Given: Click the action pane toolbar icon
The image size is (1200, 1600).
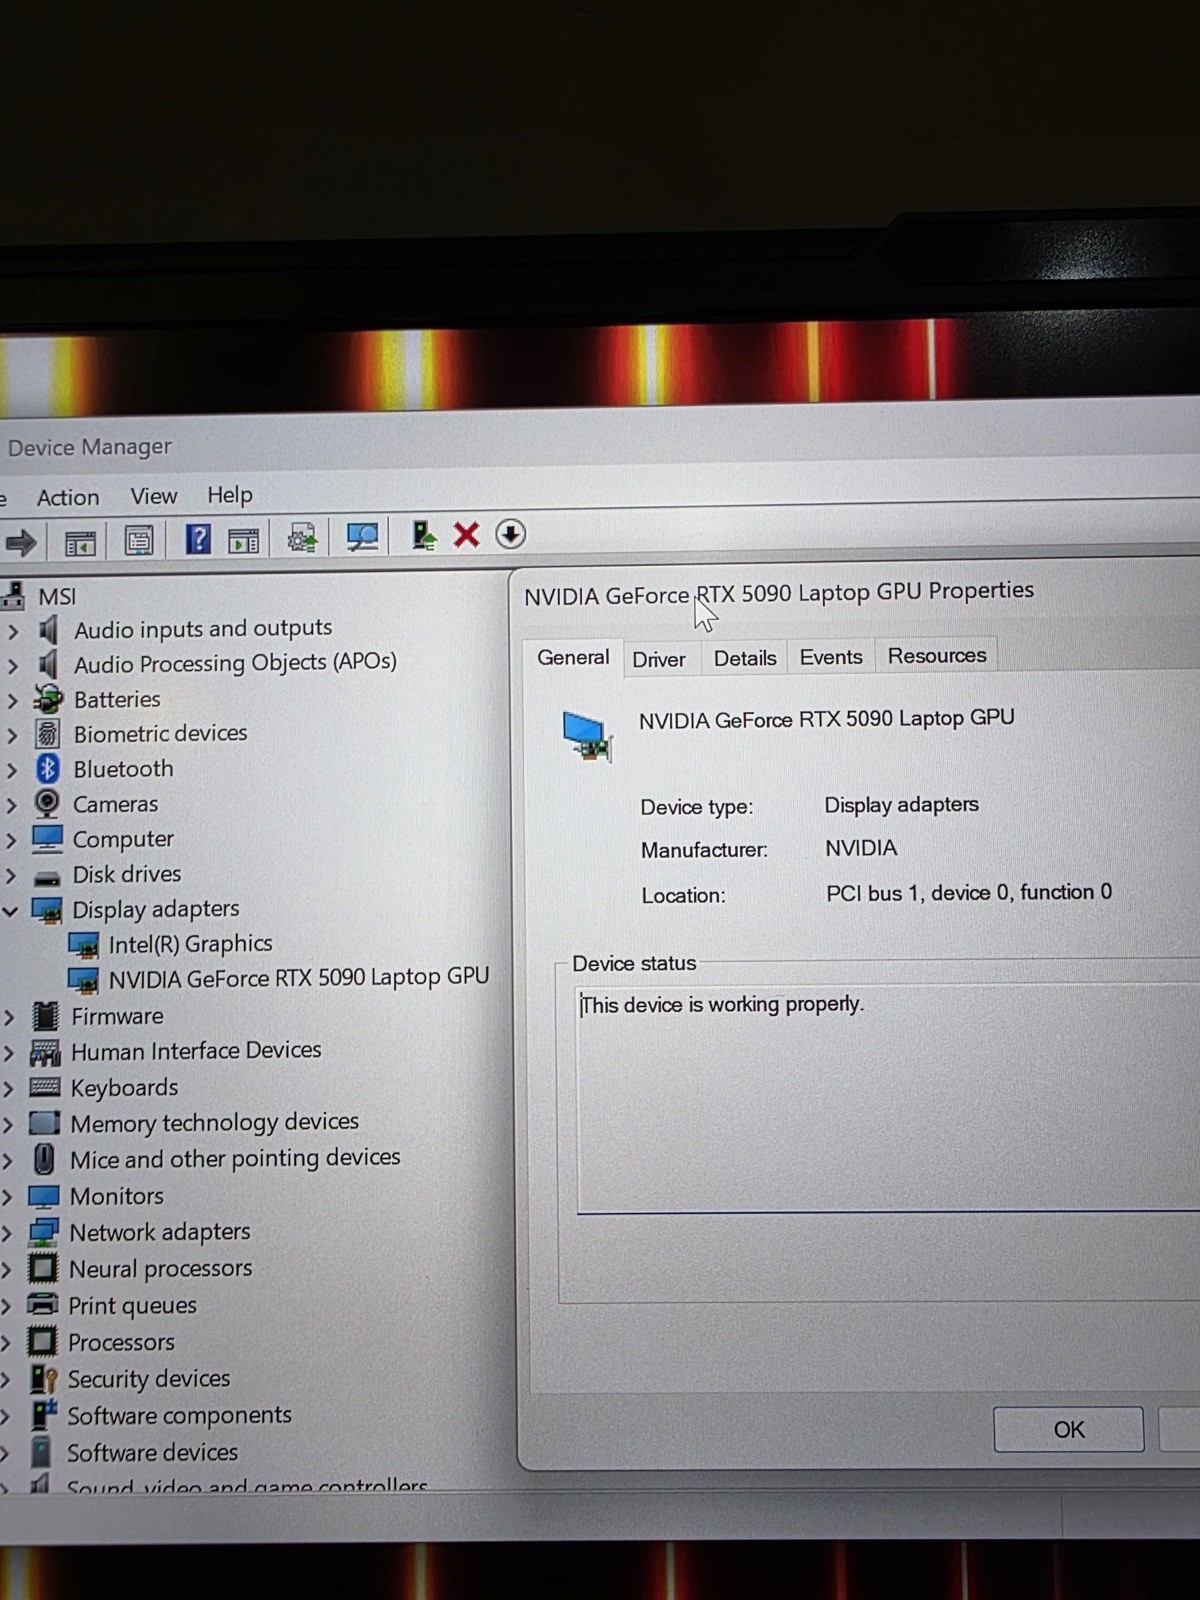Looking at the screenshot, I should click(x=243, y=540).
